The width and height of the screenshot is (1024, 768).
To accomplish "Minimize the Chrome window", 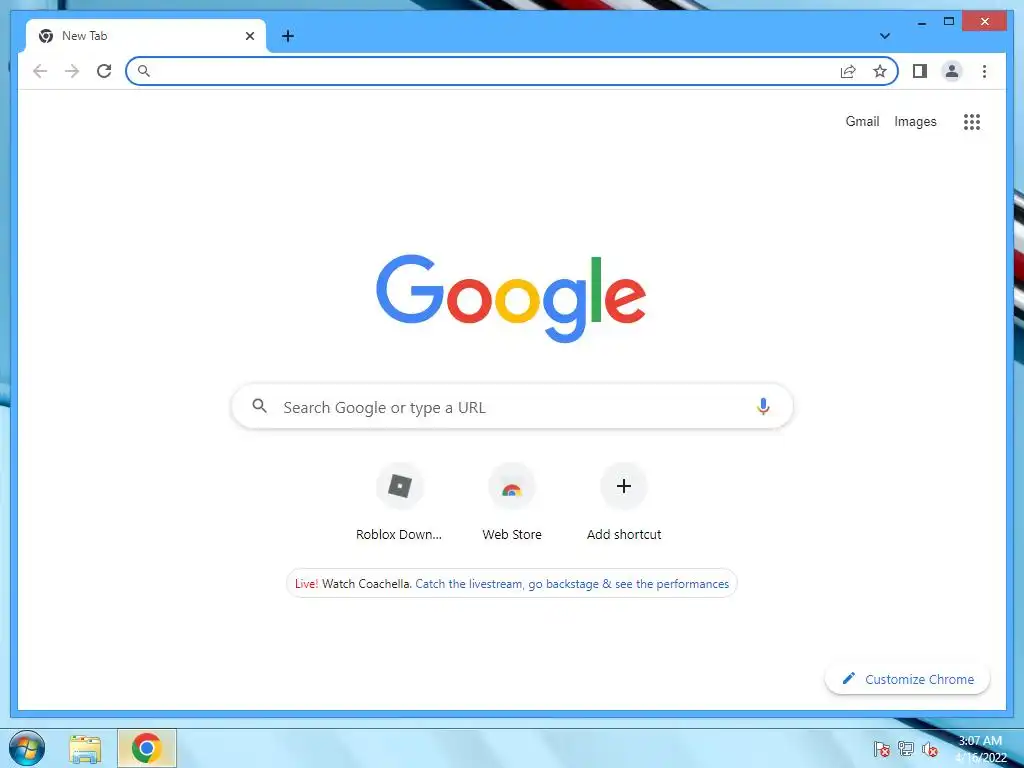I will [x=921, y=22].
